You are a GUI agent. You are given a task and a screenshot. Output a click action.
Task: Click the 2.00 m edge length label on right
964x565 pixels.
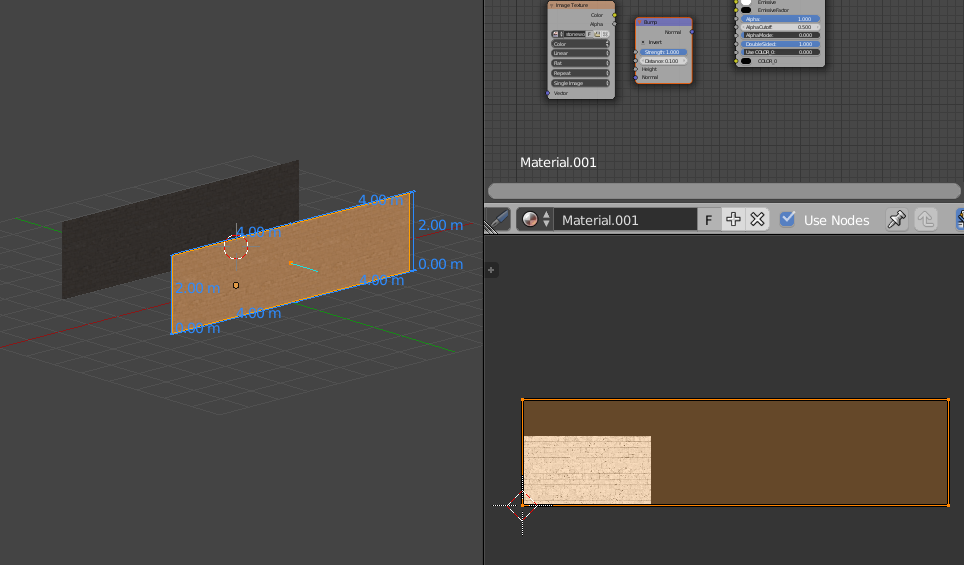(440, 225)
